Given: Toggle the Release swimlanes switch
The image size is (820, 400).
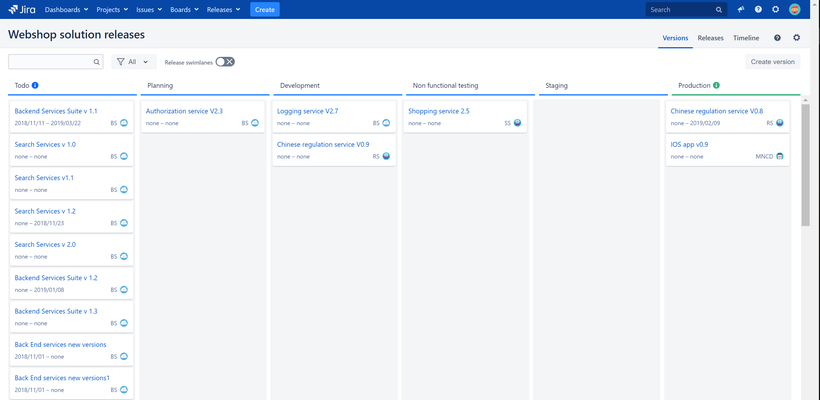Looking at the screenshot, I should (225, 62).
